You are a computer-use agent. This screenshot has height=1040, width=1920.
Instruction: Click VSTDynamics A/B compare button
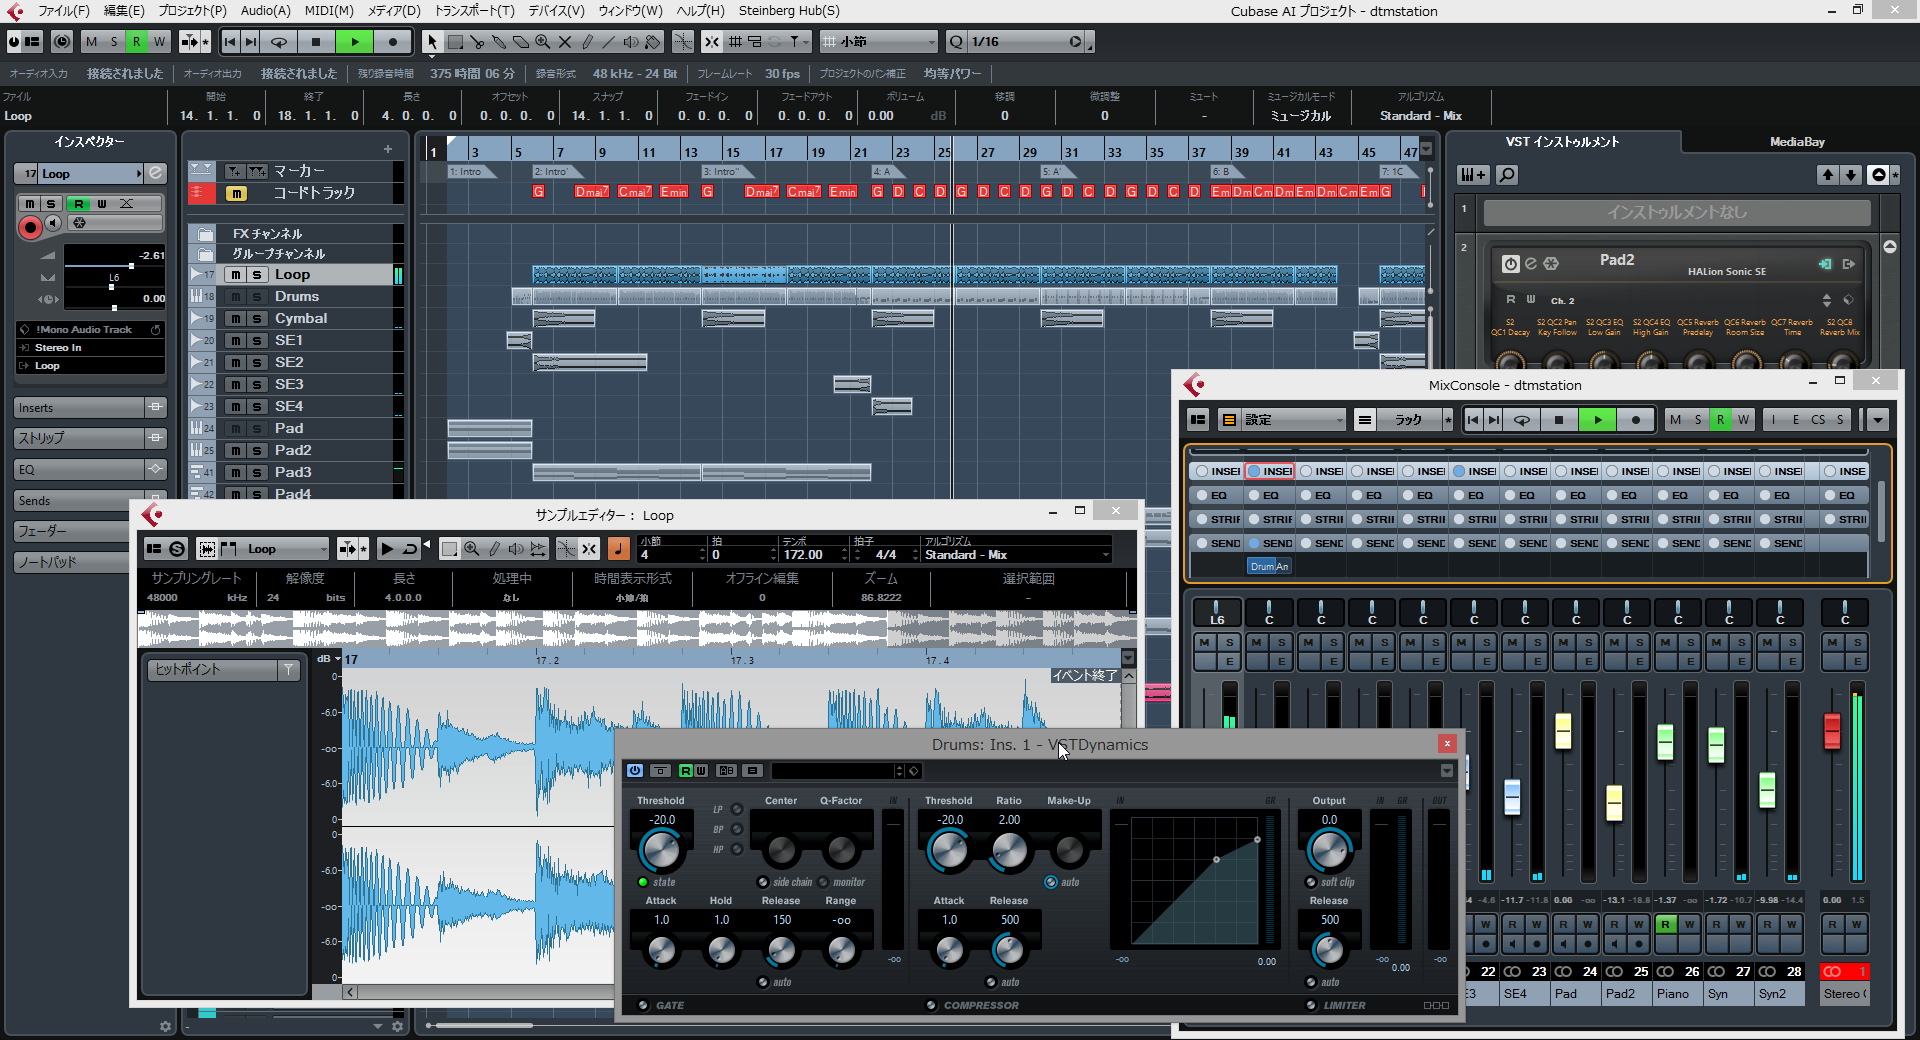[x=727, y=771]
